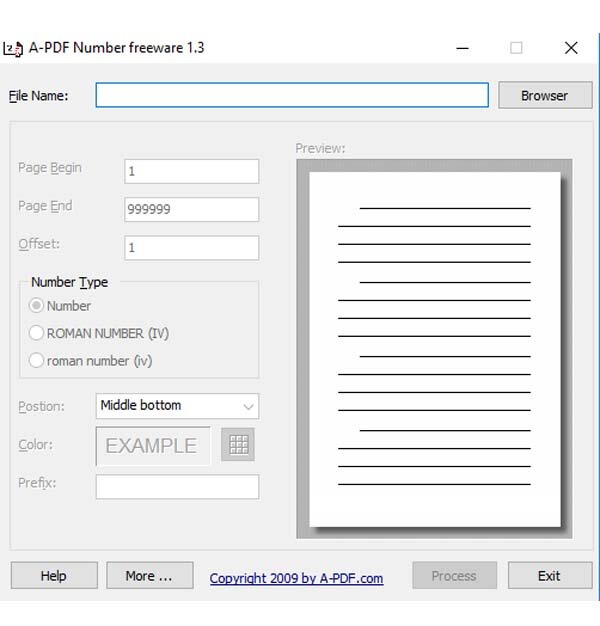Click the EXAMPLE color preview box
The image size is (600, 626).
point(153,446)
